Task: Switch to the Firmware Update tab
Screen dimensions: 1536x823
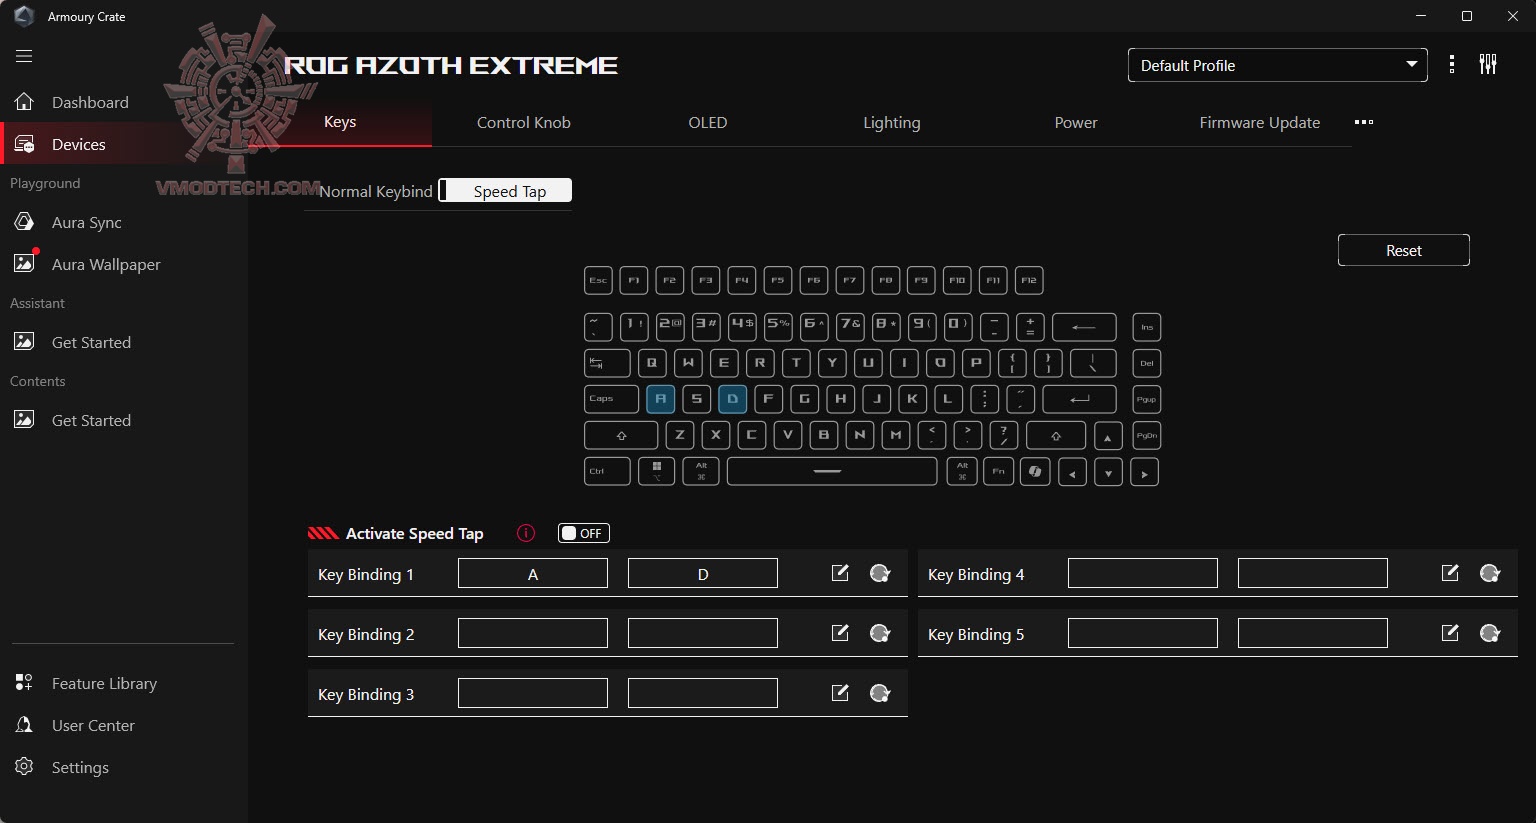Action: click(1260, 122)
